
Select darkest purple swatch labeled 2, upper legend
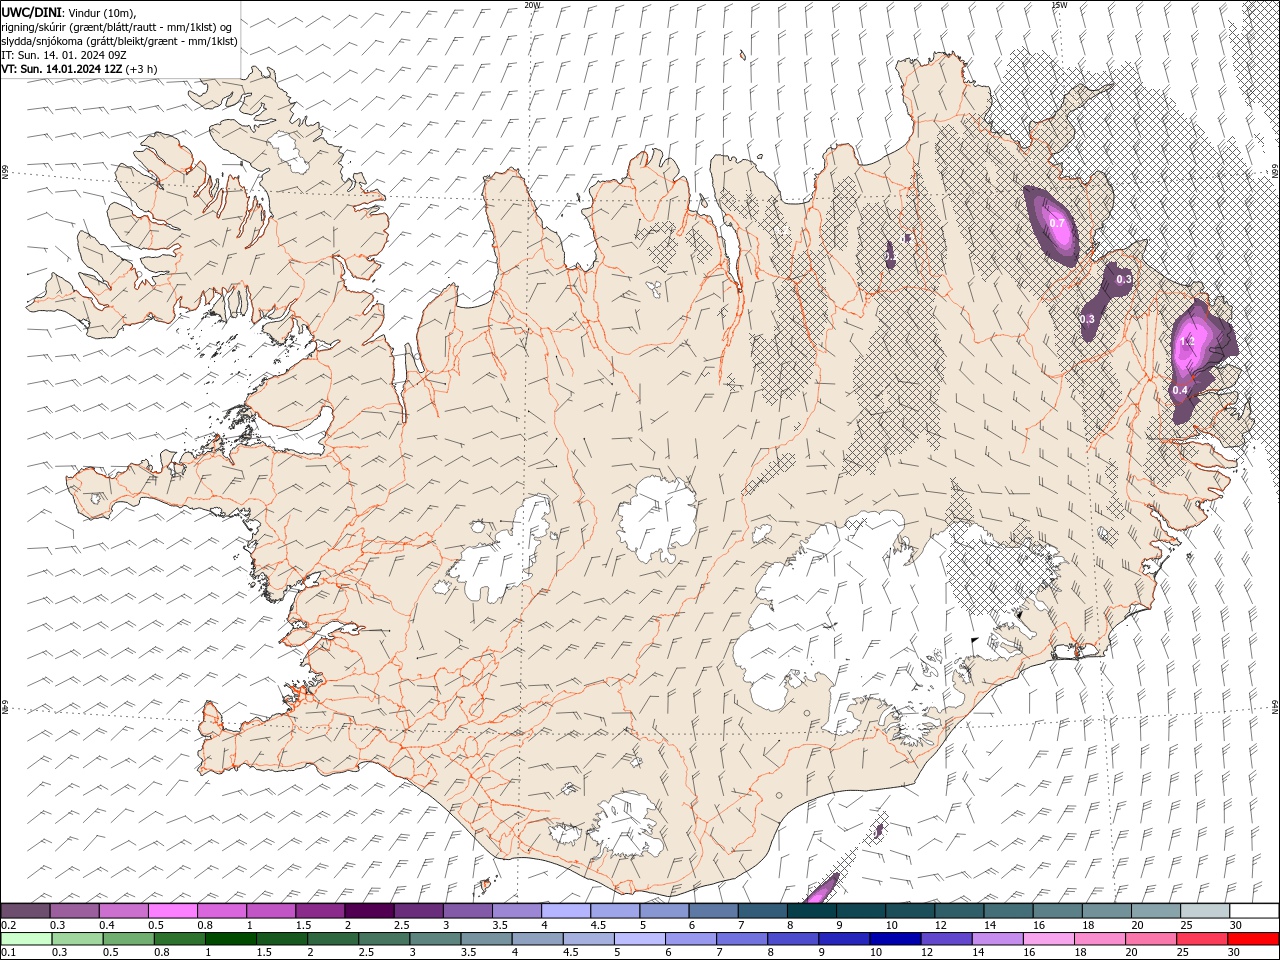click(x=369, y=911)
